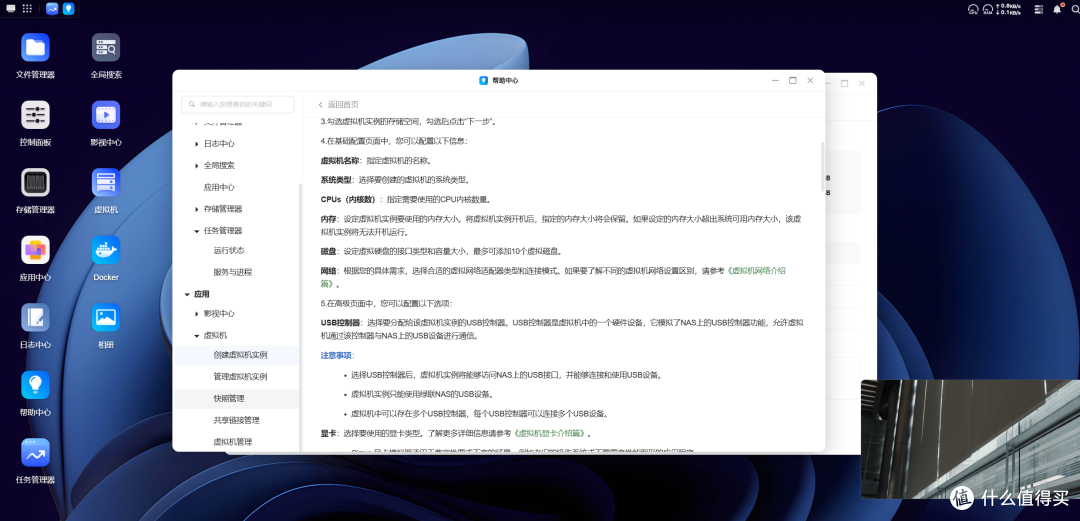This screenshot has height=521, width=1080.
Task: Go back via 返回首页 link
Action: point(338,105)
